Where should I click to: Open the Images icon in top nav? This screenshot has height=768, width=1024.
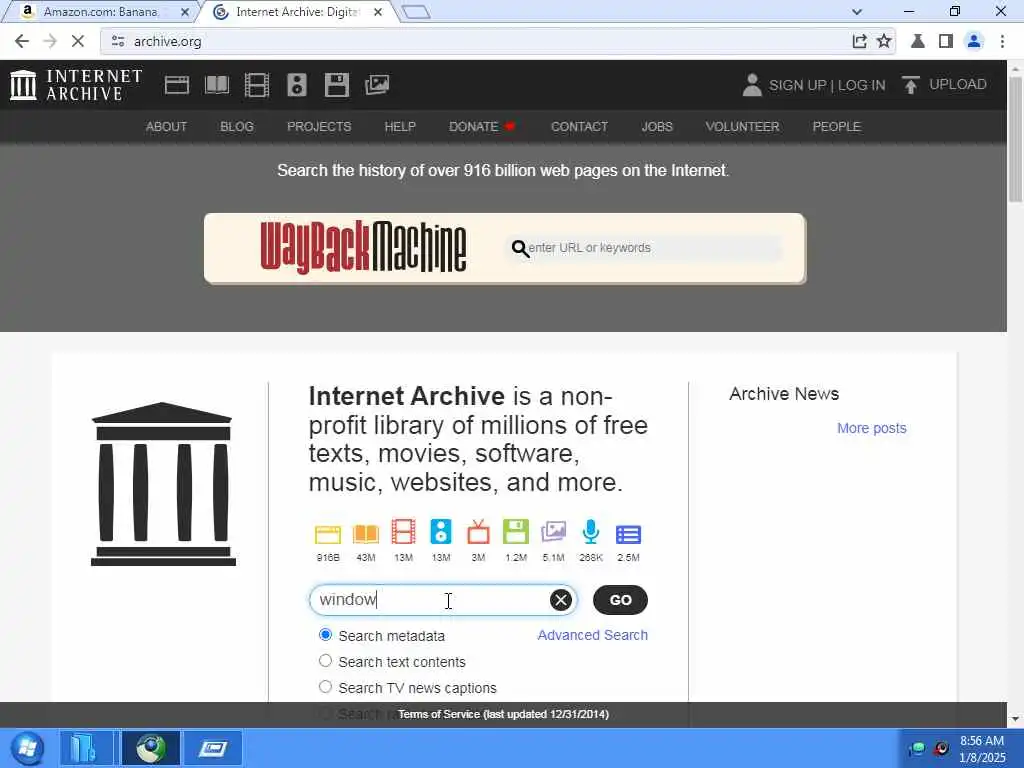377,85
